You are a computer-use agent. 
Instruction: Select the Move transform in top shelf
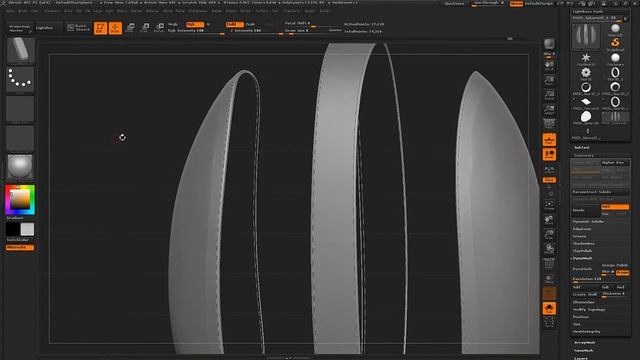click(130, 28)
